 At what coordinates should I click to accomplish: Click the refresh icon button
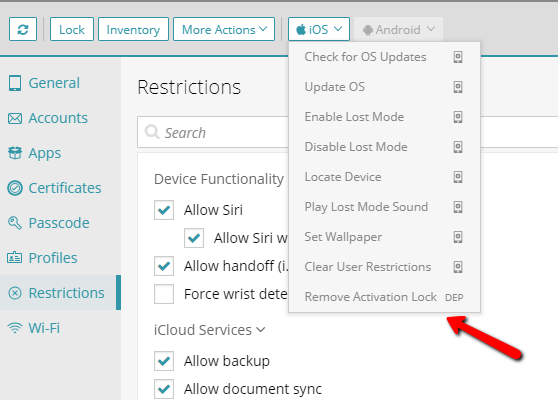[x=23, y=29]
